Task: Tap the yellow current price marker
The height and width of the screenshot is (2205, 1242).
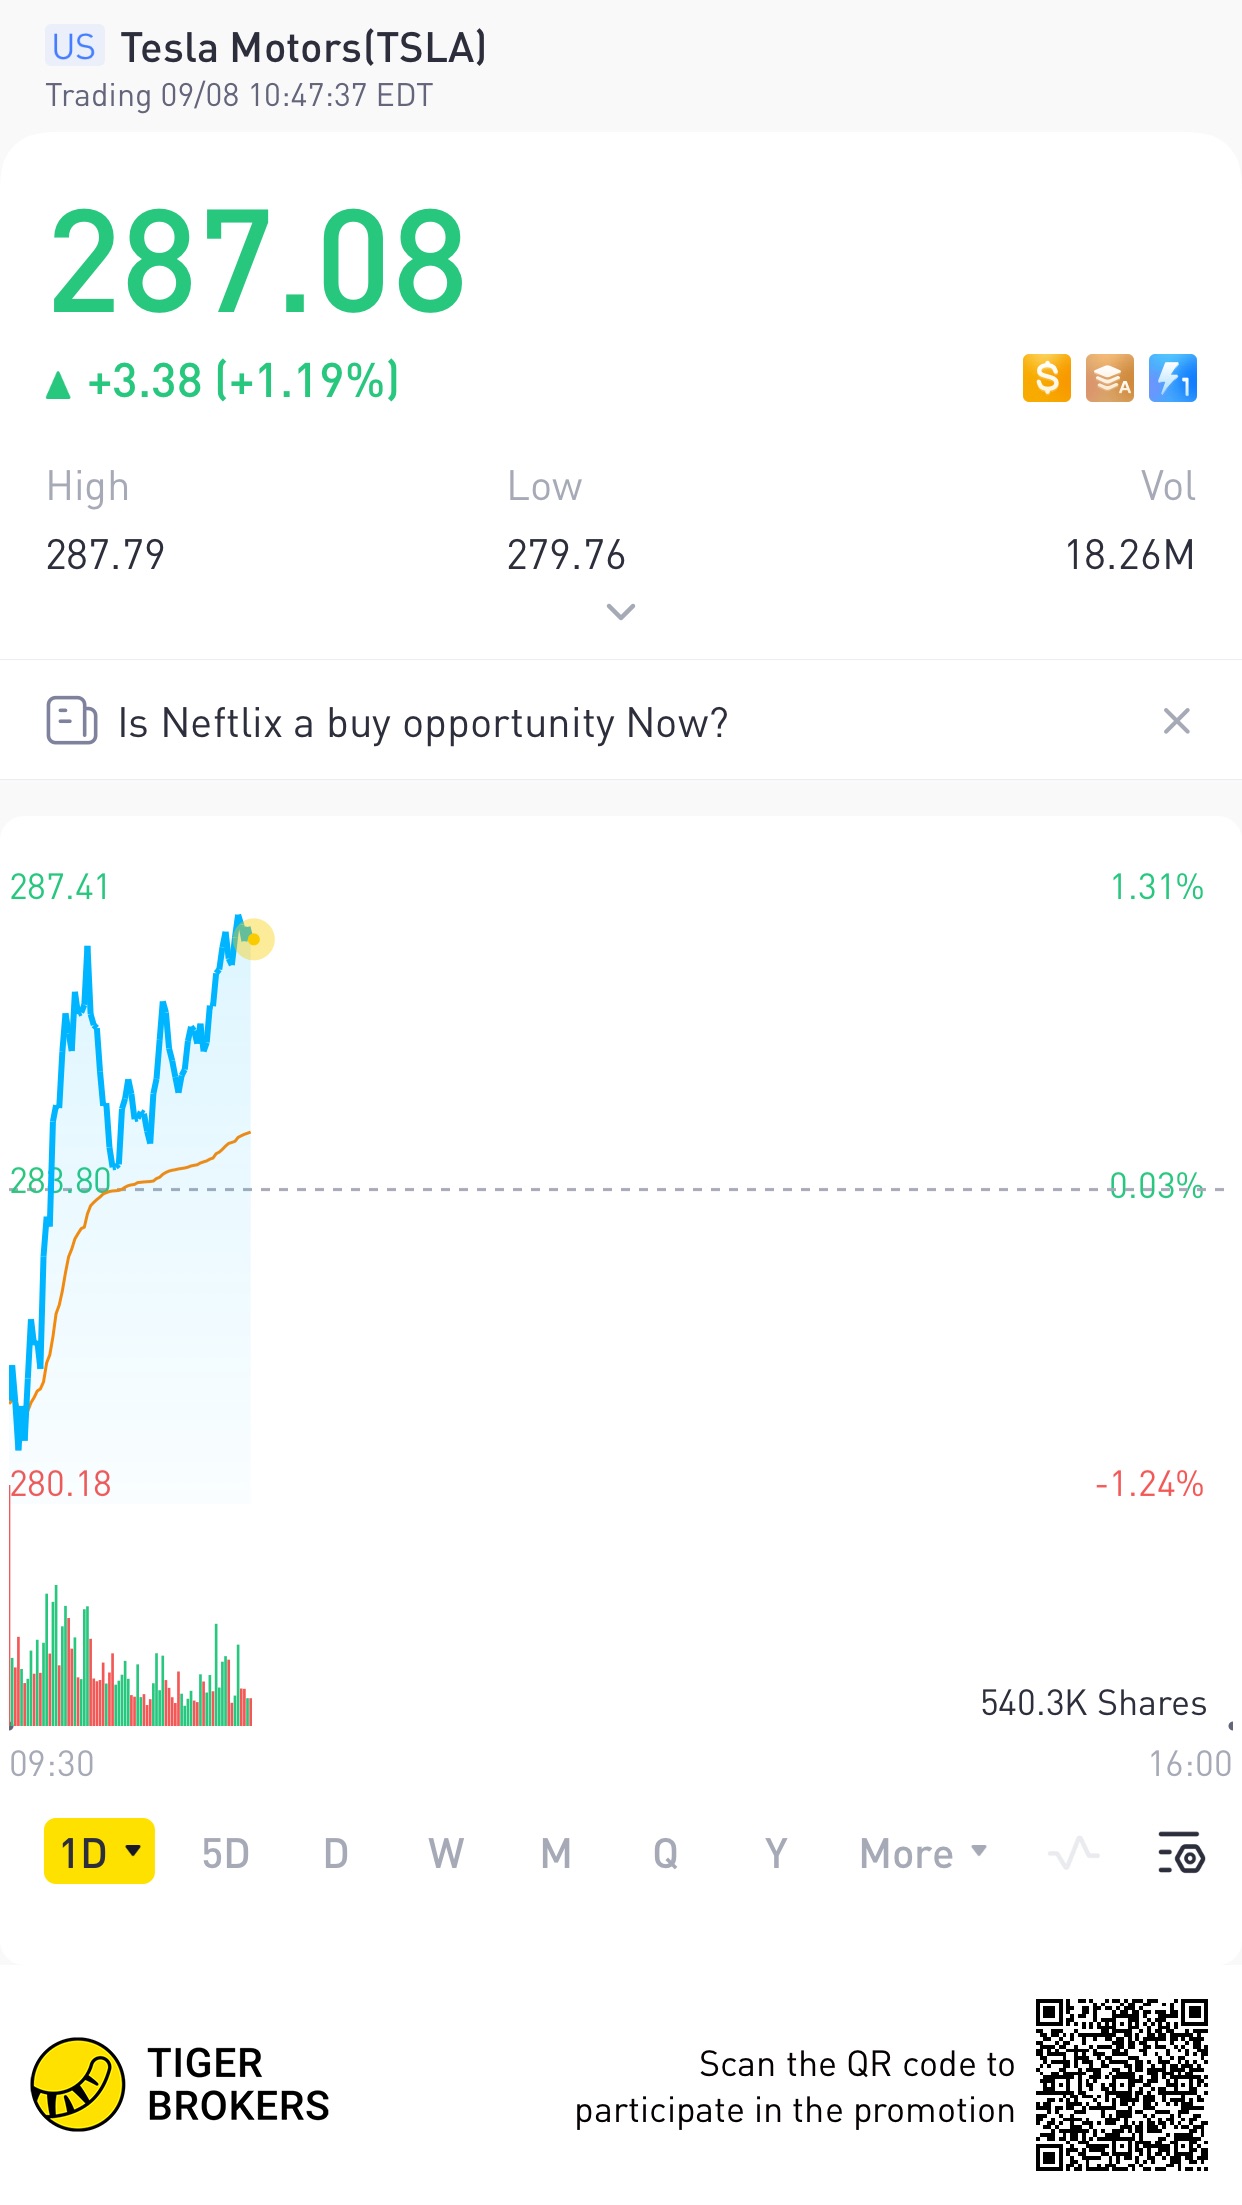Action: point(254,939)
